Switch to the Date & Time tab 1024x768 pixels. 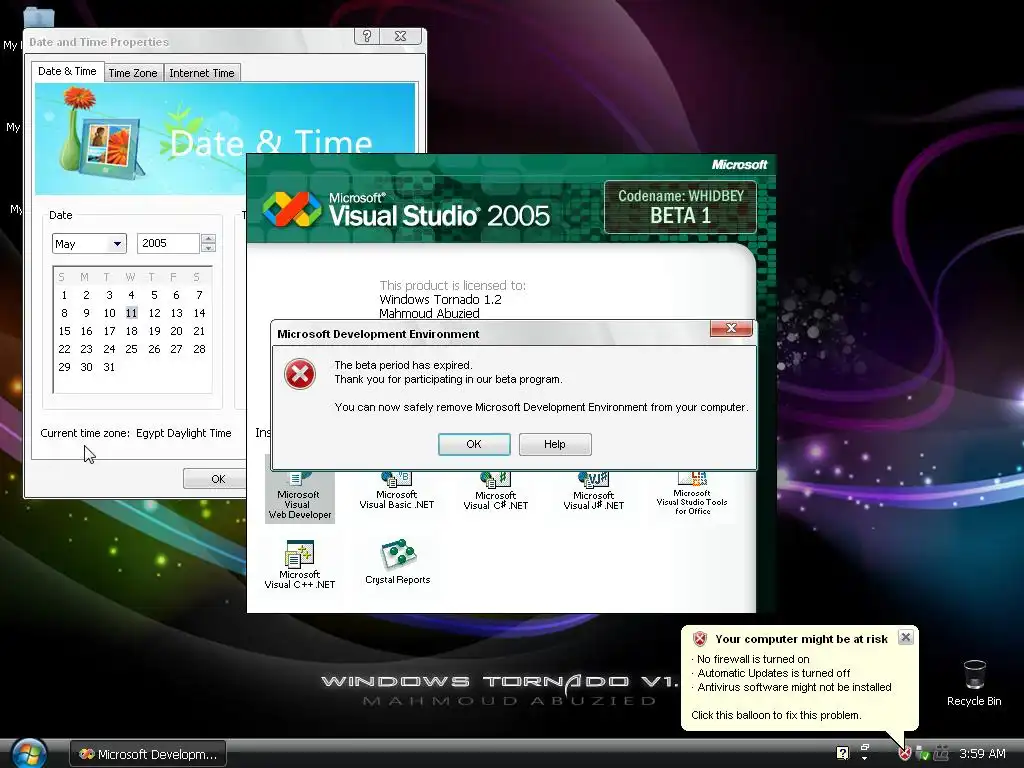click(67, 71)
